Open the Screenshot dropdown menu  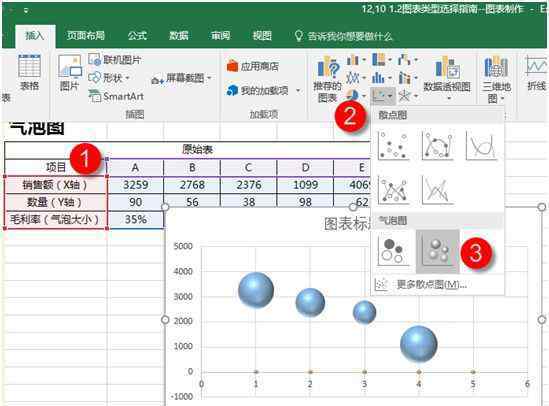click(182, 79)
